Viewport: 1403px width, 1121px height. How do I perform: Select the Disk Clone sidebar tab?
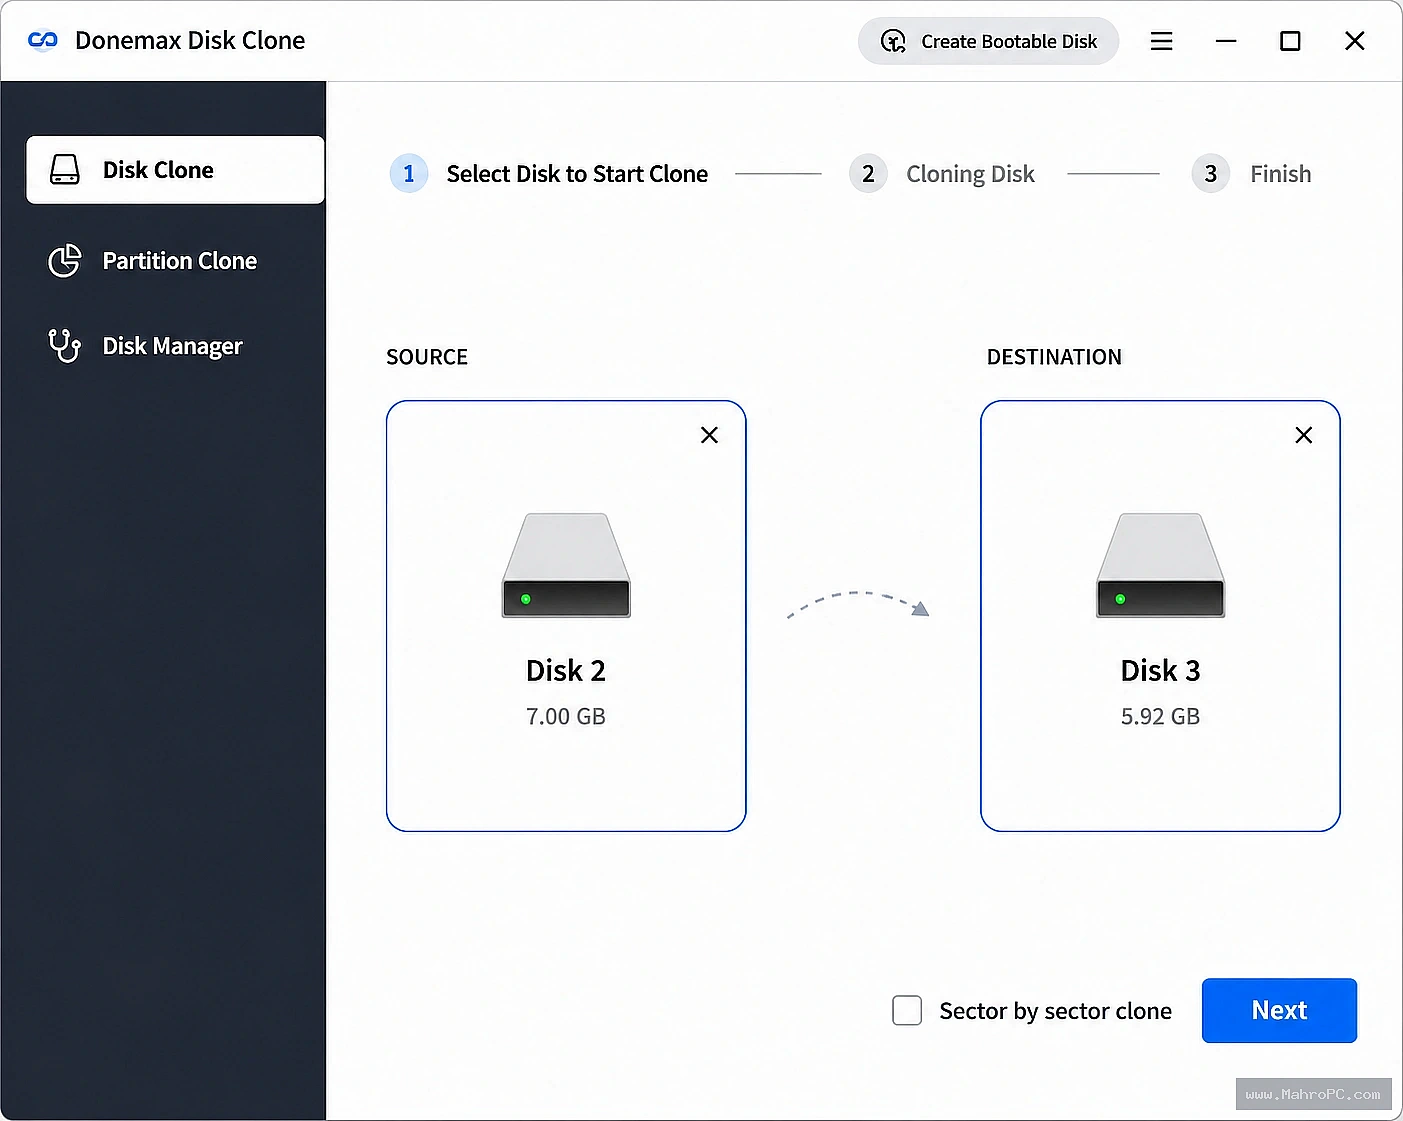click(175, 170)
